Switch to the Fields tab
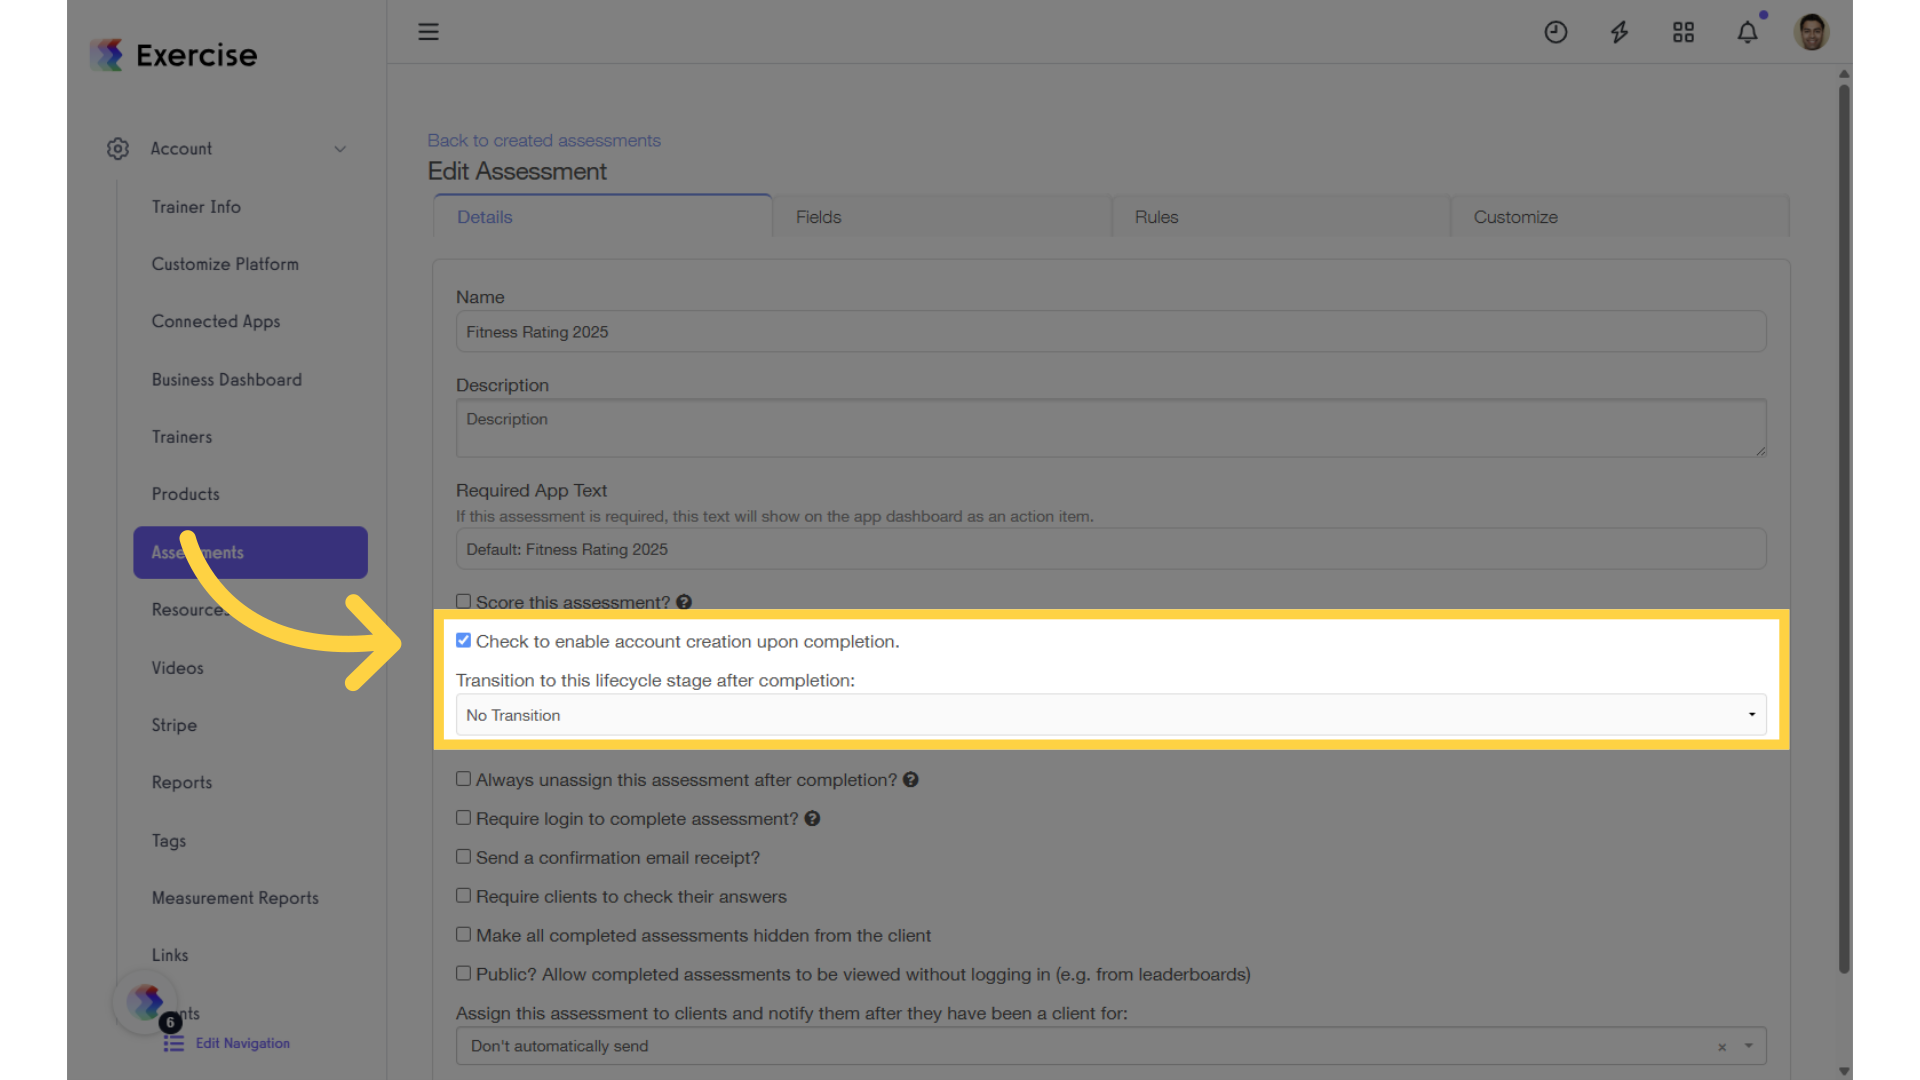Image resolution: width=1920 pixels, height=1080 pixels. click(942, 217)
